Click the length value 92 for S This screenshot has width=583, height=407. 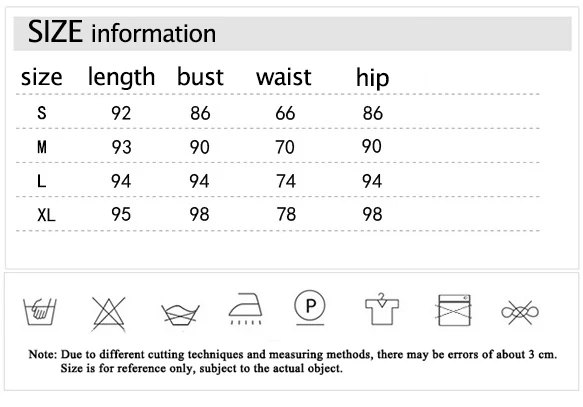coord(121,113)
